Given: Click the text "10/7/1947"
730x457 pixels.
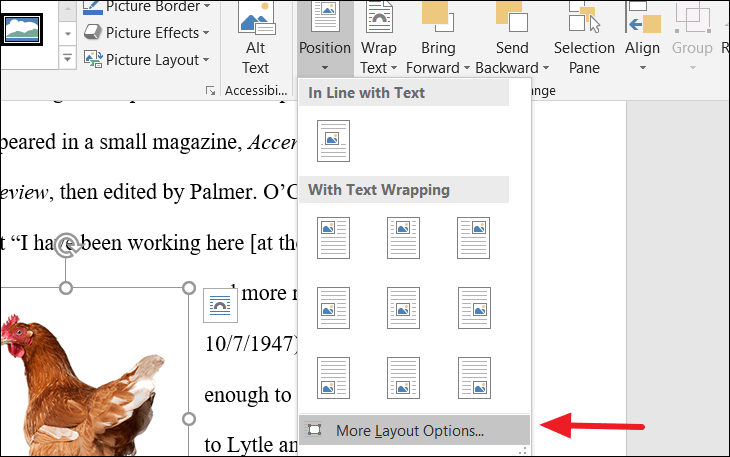Looking at the screenshot, I should tap(250, 344).
